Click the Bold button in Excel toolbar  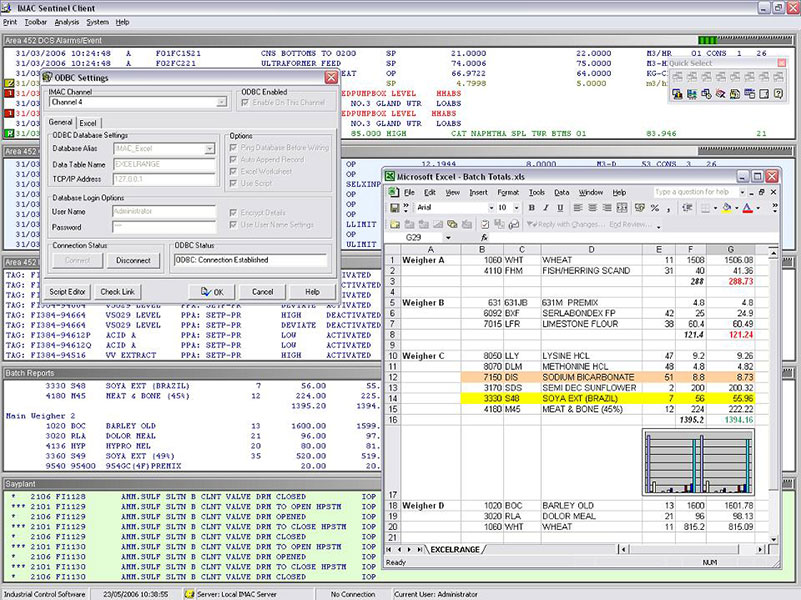[532, 208]
